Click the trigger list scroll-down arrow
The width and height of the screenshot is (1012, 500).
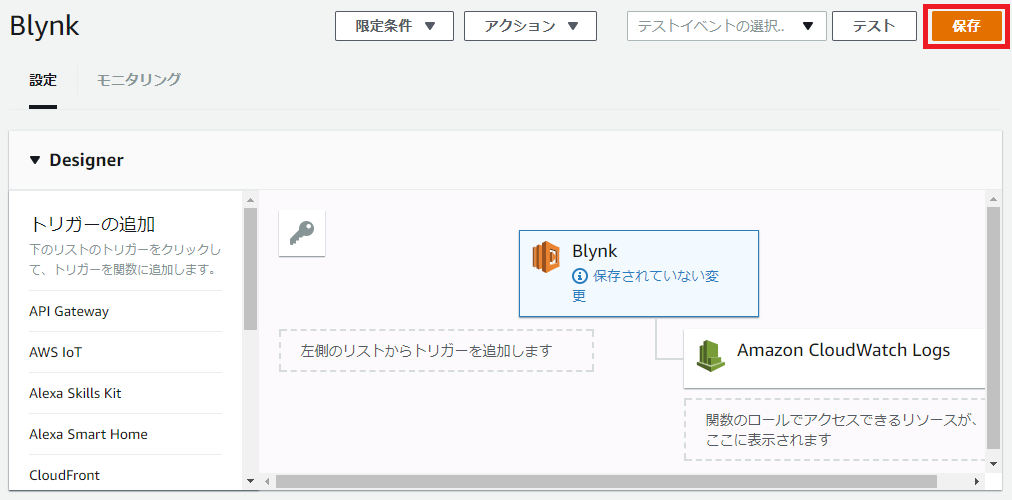pos(250,481)
